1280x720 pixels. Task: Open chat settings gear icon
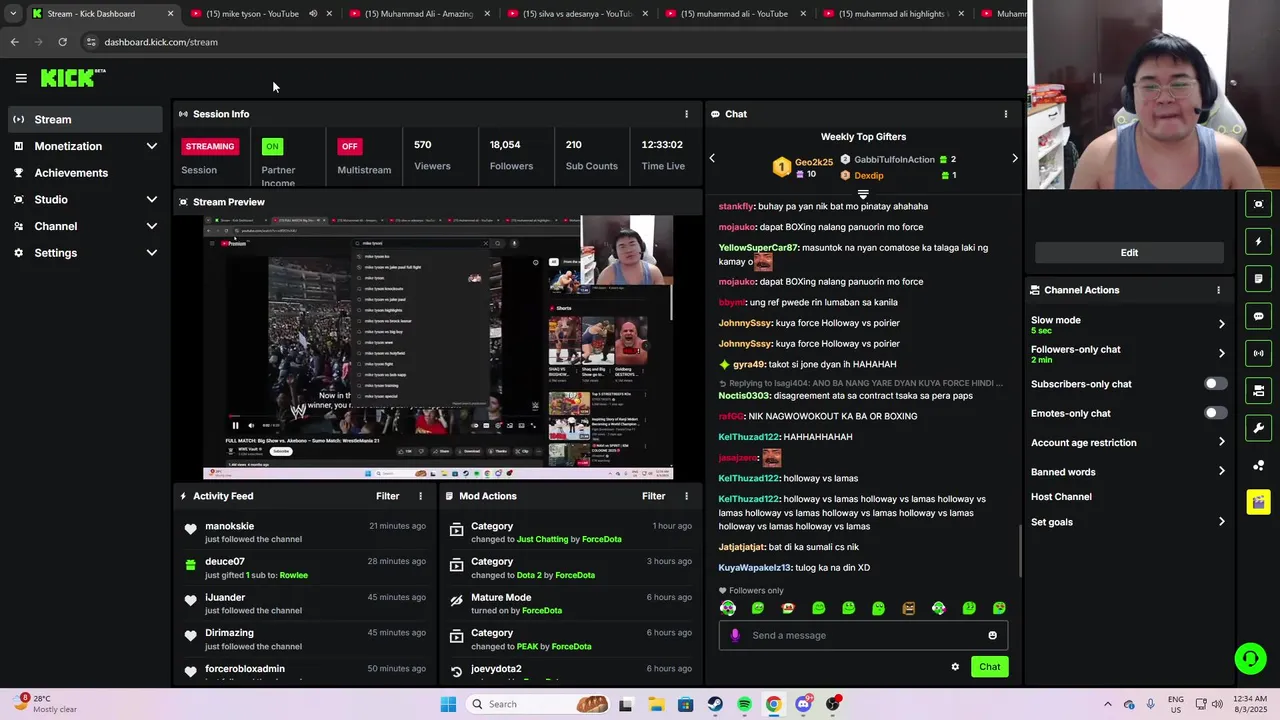pos(955,667)
